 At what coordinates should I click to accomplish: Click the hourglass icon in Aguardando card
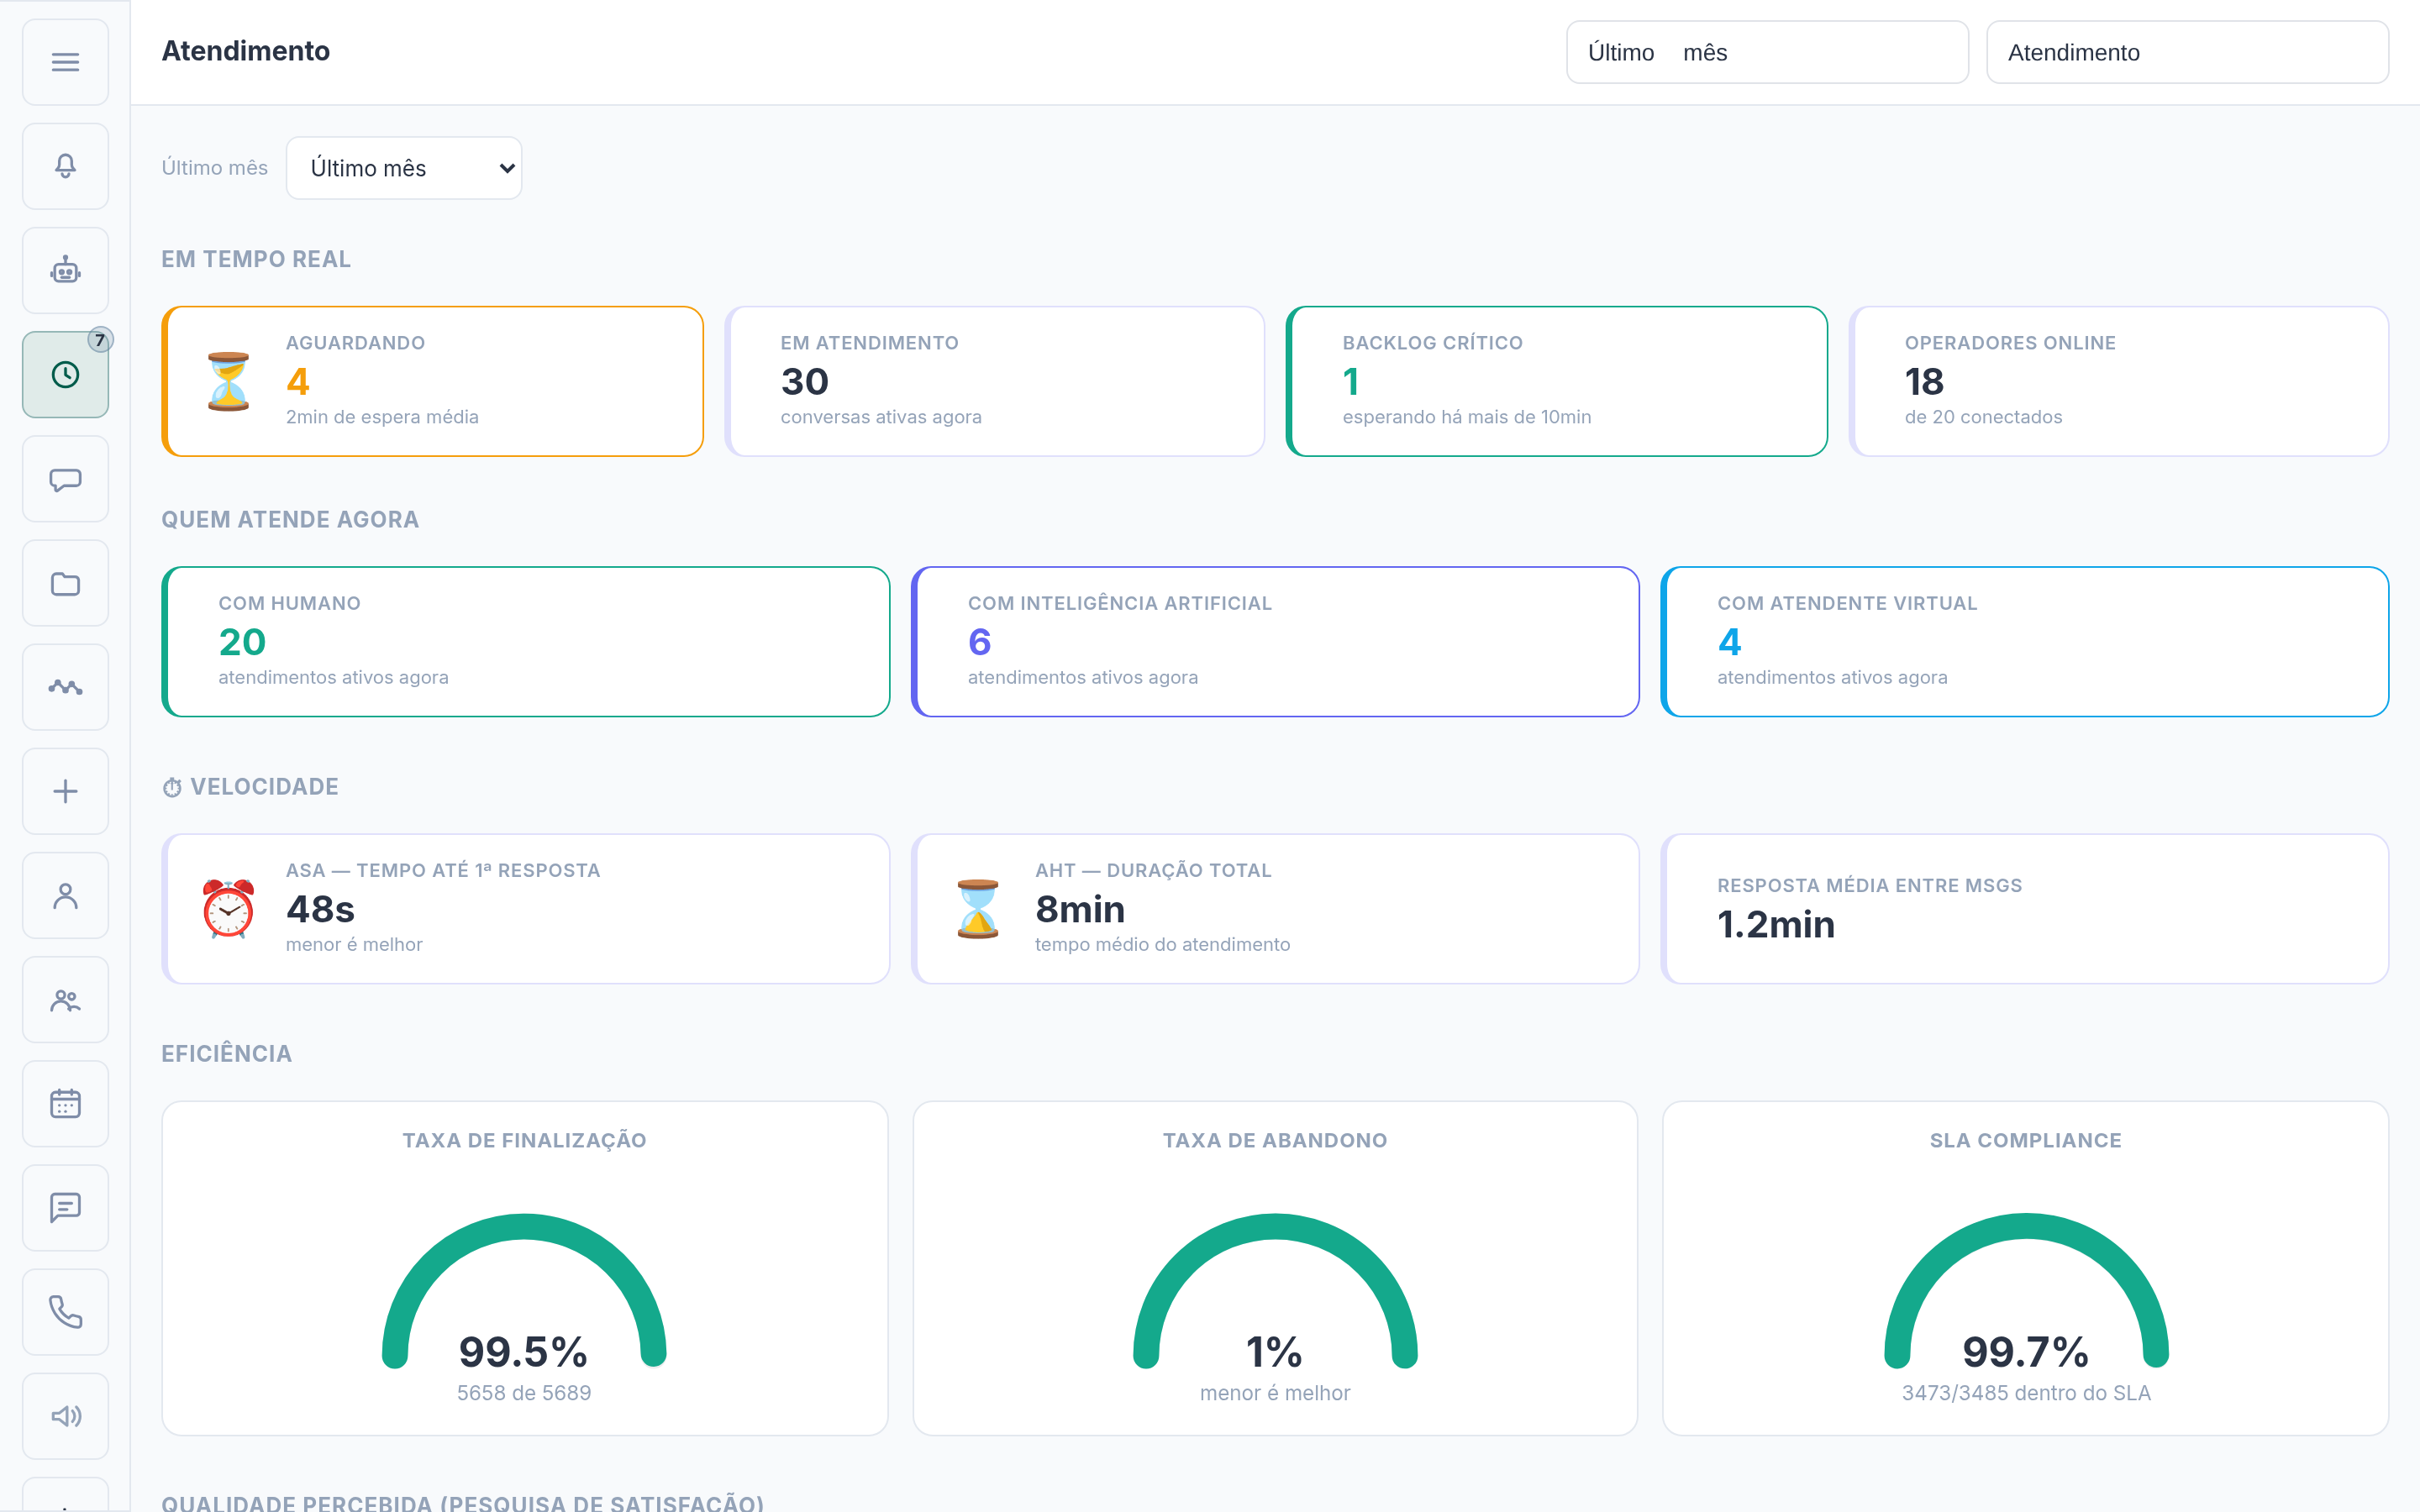pyautogui.click(x=228, y=381)
